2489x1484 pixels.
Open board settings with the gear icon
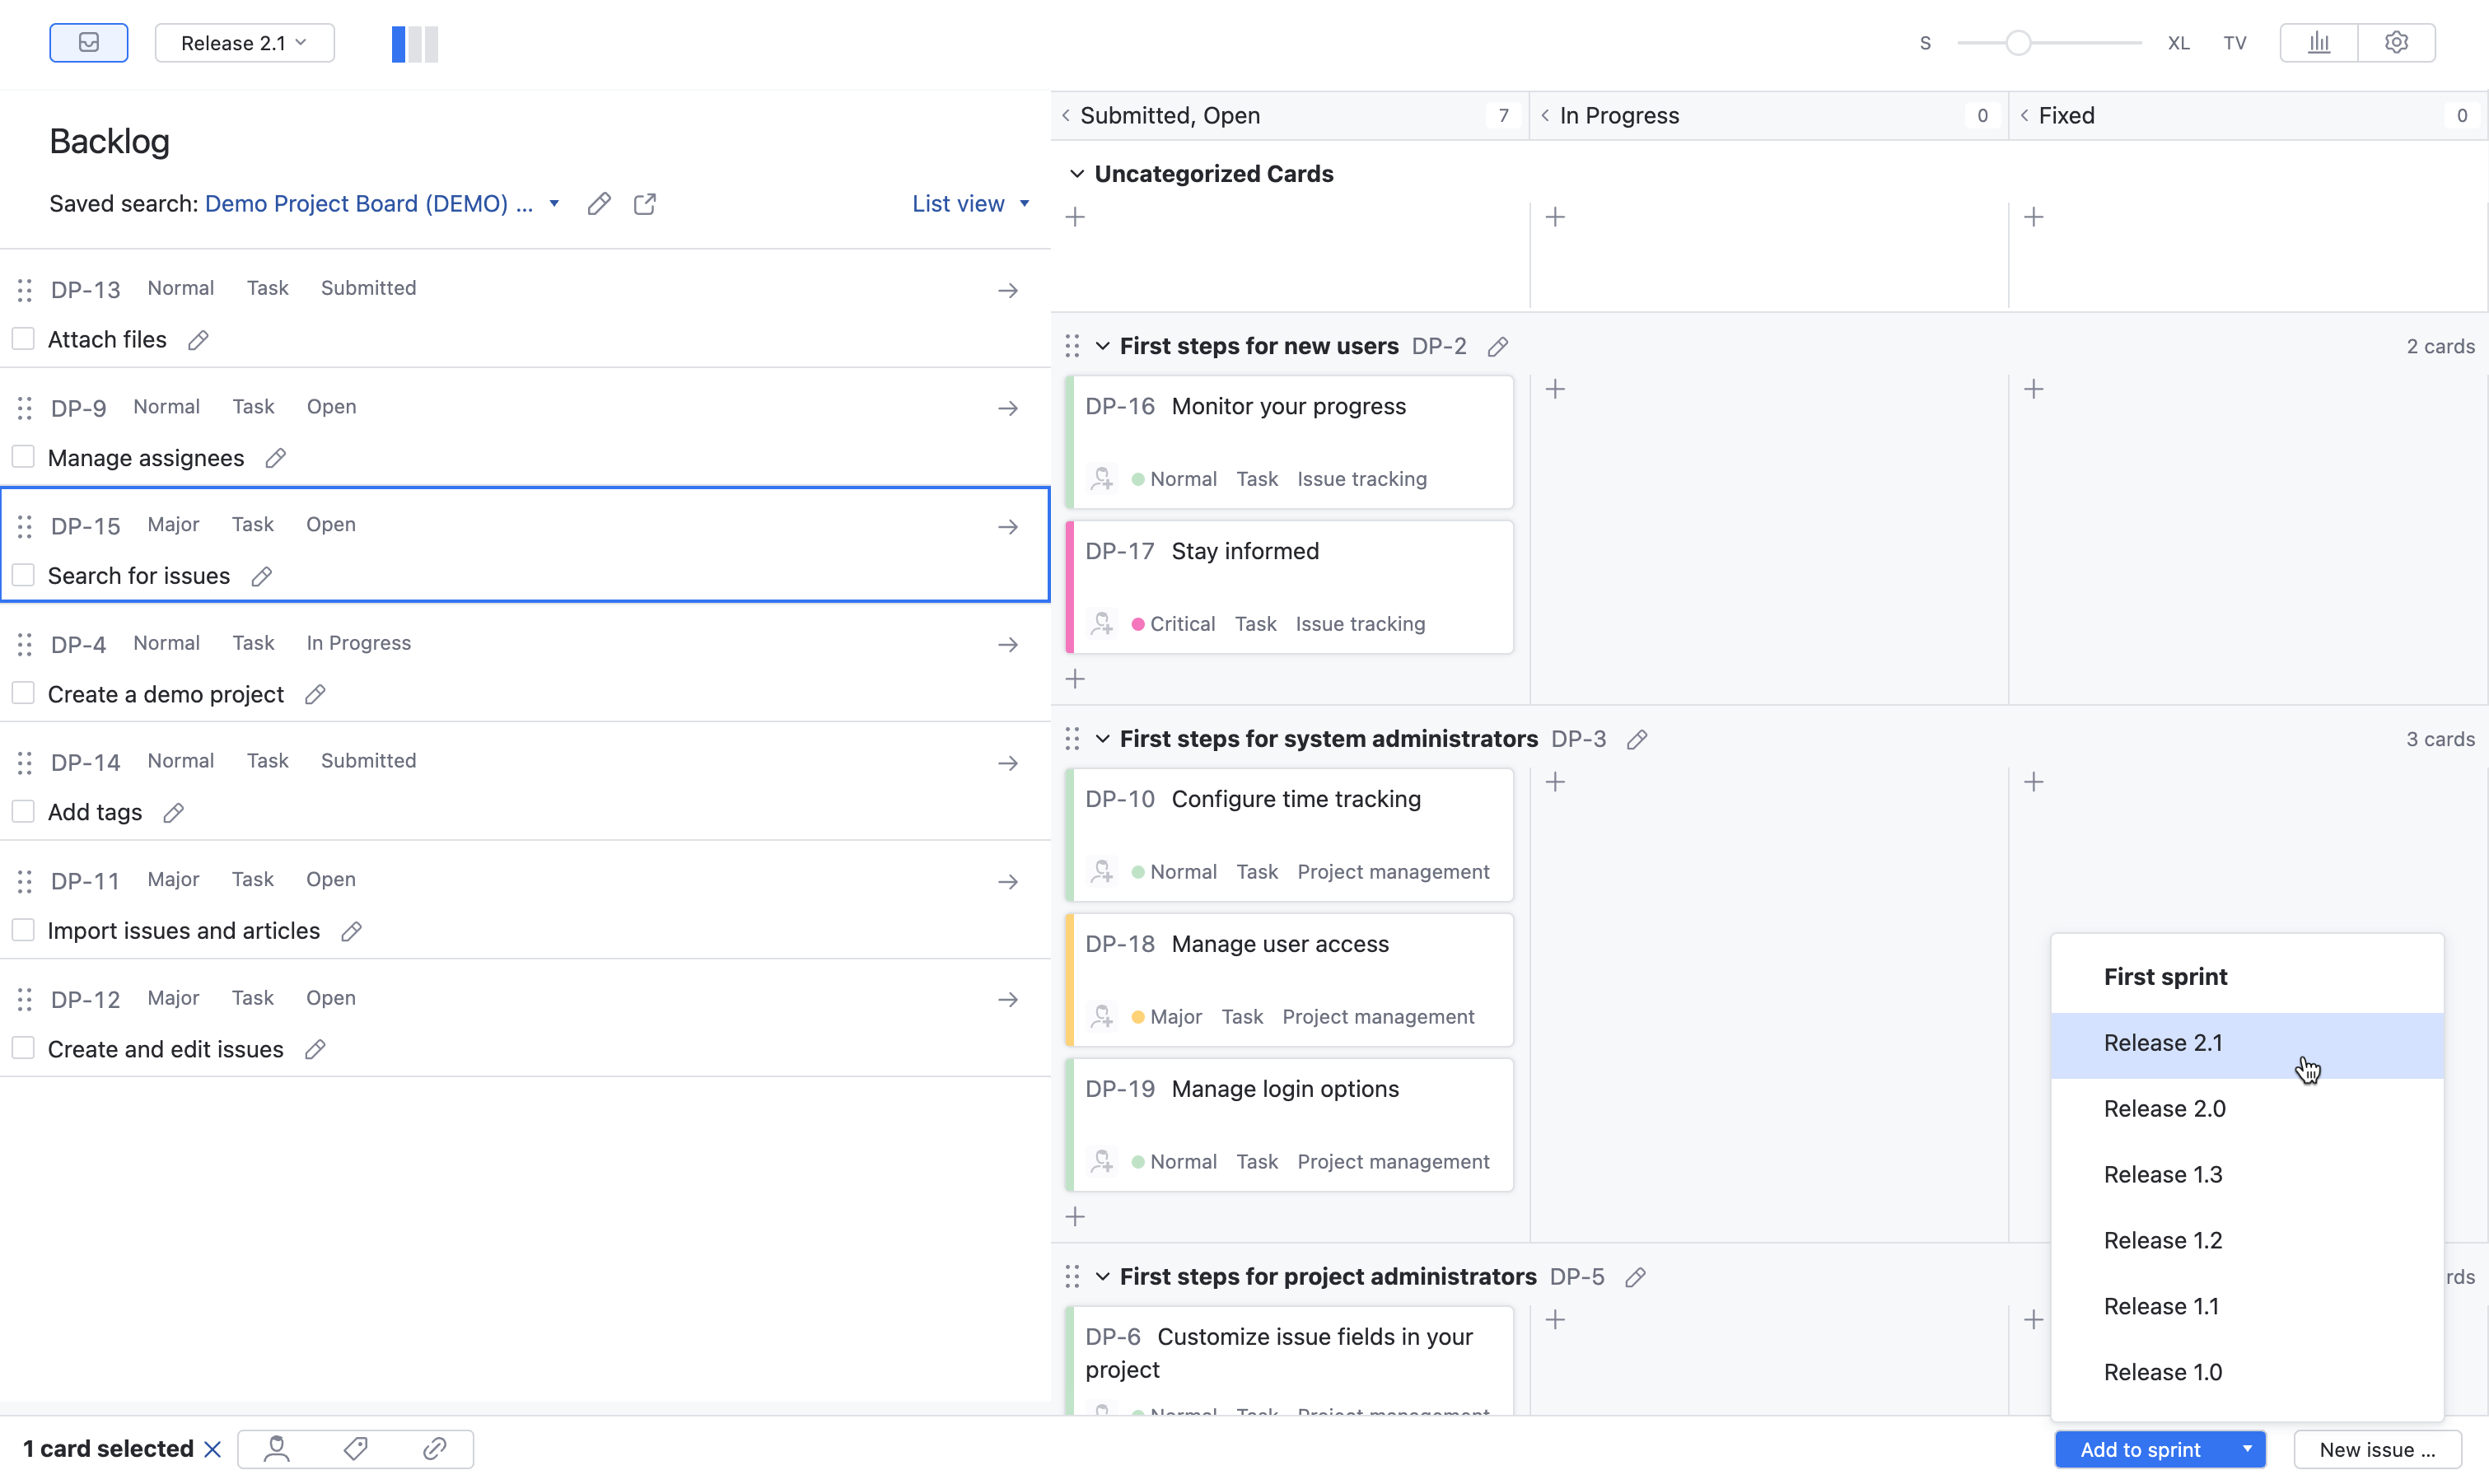click(x=2397, y=42)
